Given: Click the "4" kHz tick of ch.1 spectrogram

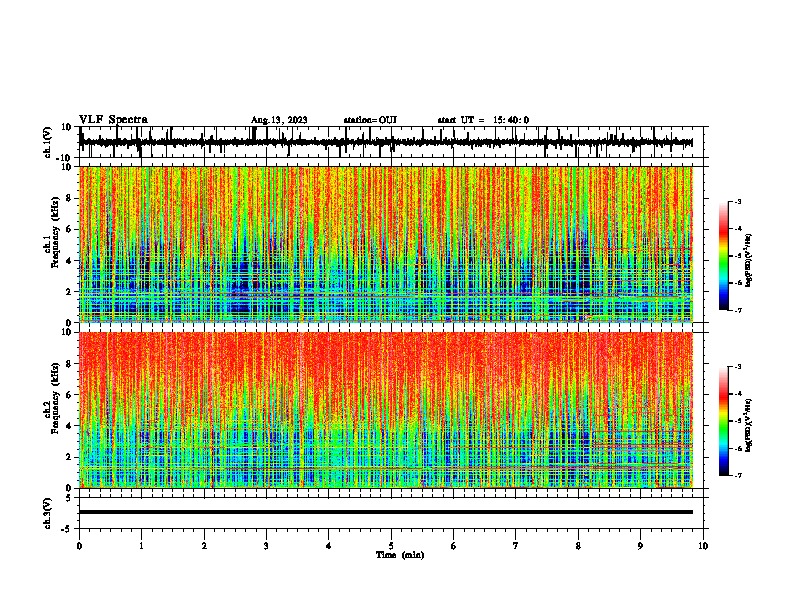Looking at the screenshot, I should 69,261.
